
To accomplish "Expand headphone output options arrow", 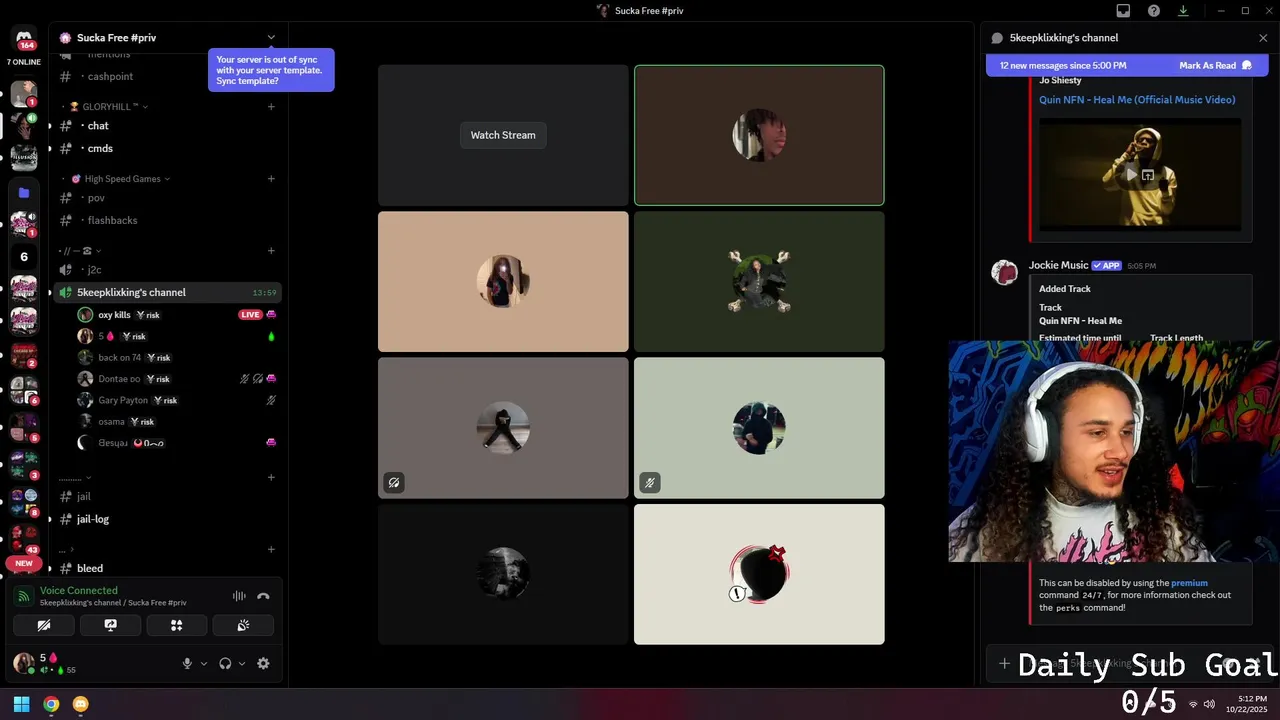I will click(x=242, y=663).
